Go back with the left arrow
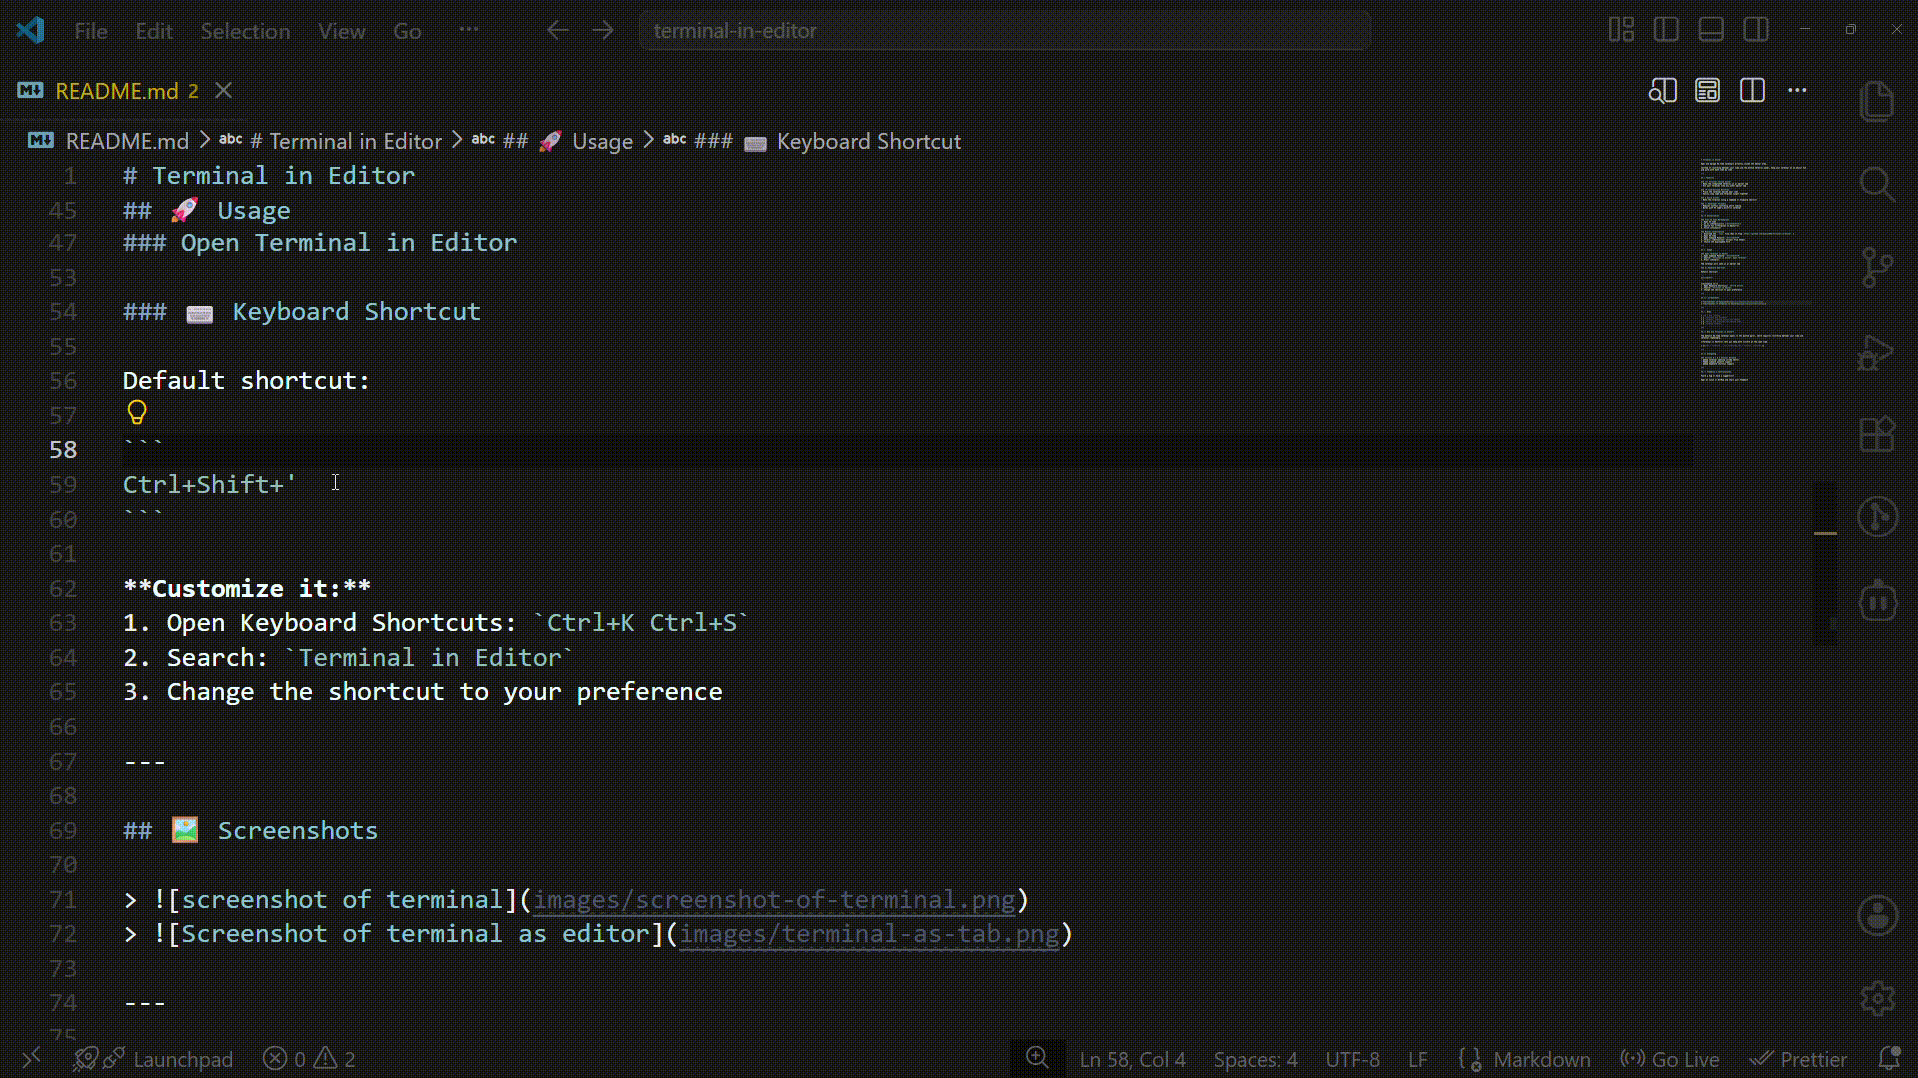 [557, 30]
